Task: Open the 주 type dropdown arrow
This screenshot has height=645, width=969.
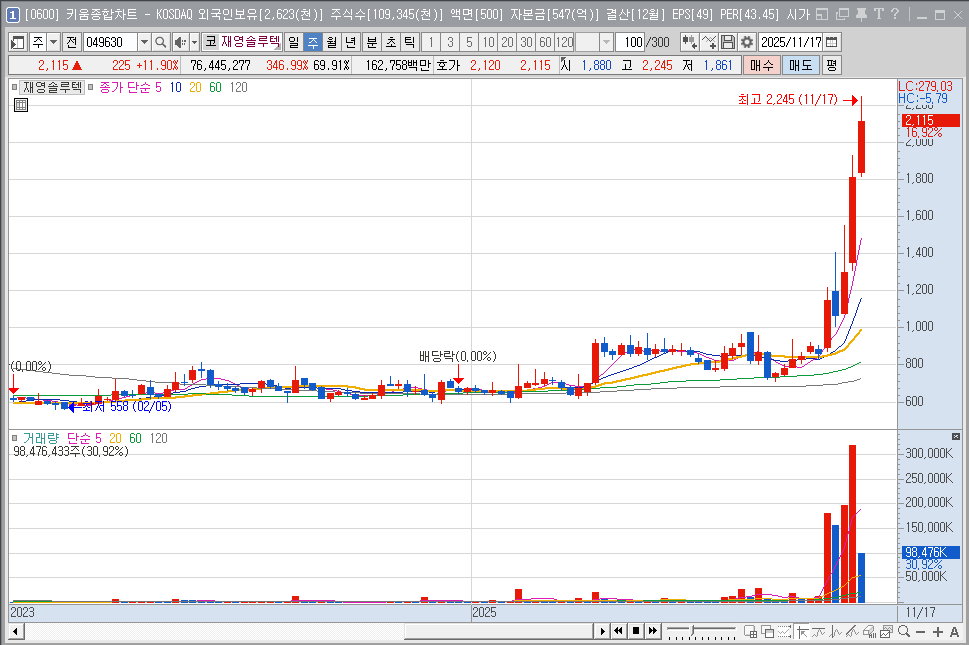Action: point(54,42)
